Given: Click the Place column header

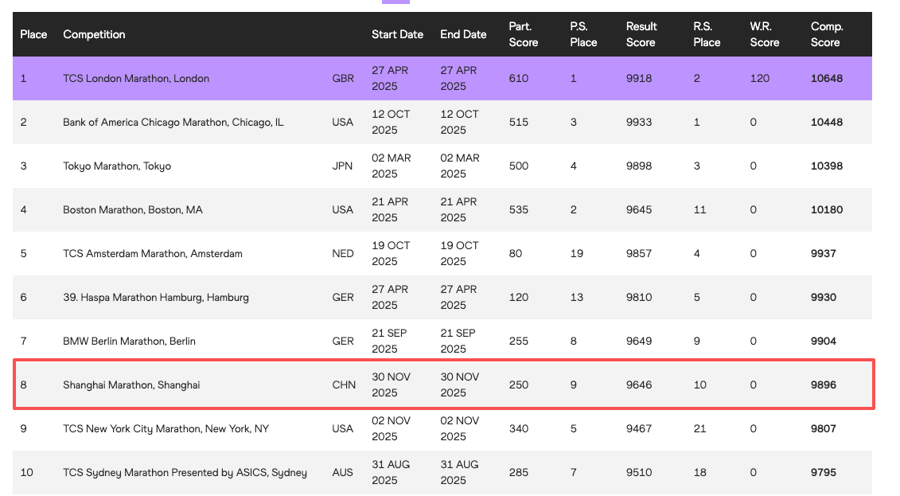Looking at the screenshot, I should point(34,35).
